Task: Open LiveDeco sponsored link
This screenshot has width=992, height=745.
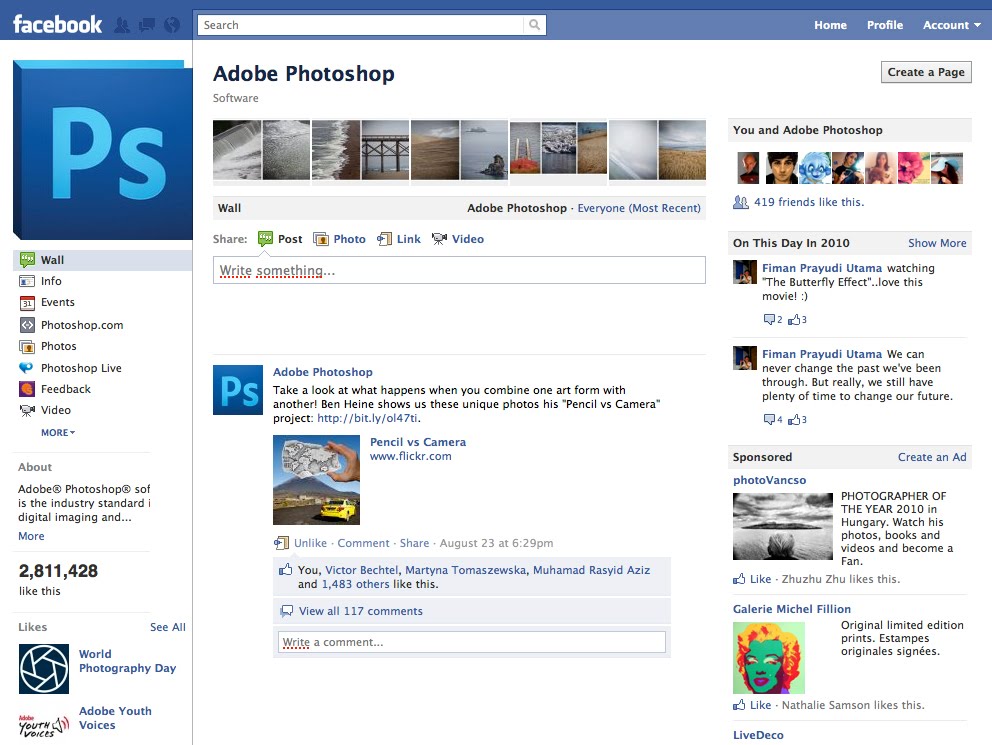Action: pyautogui.click(x=758, y=735)
